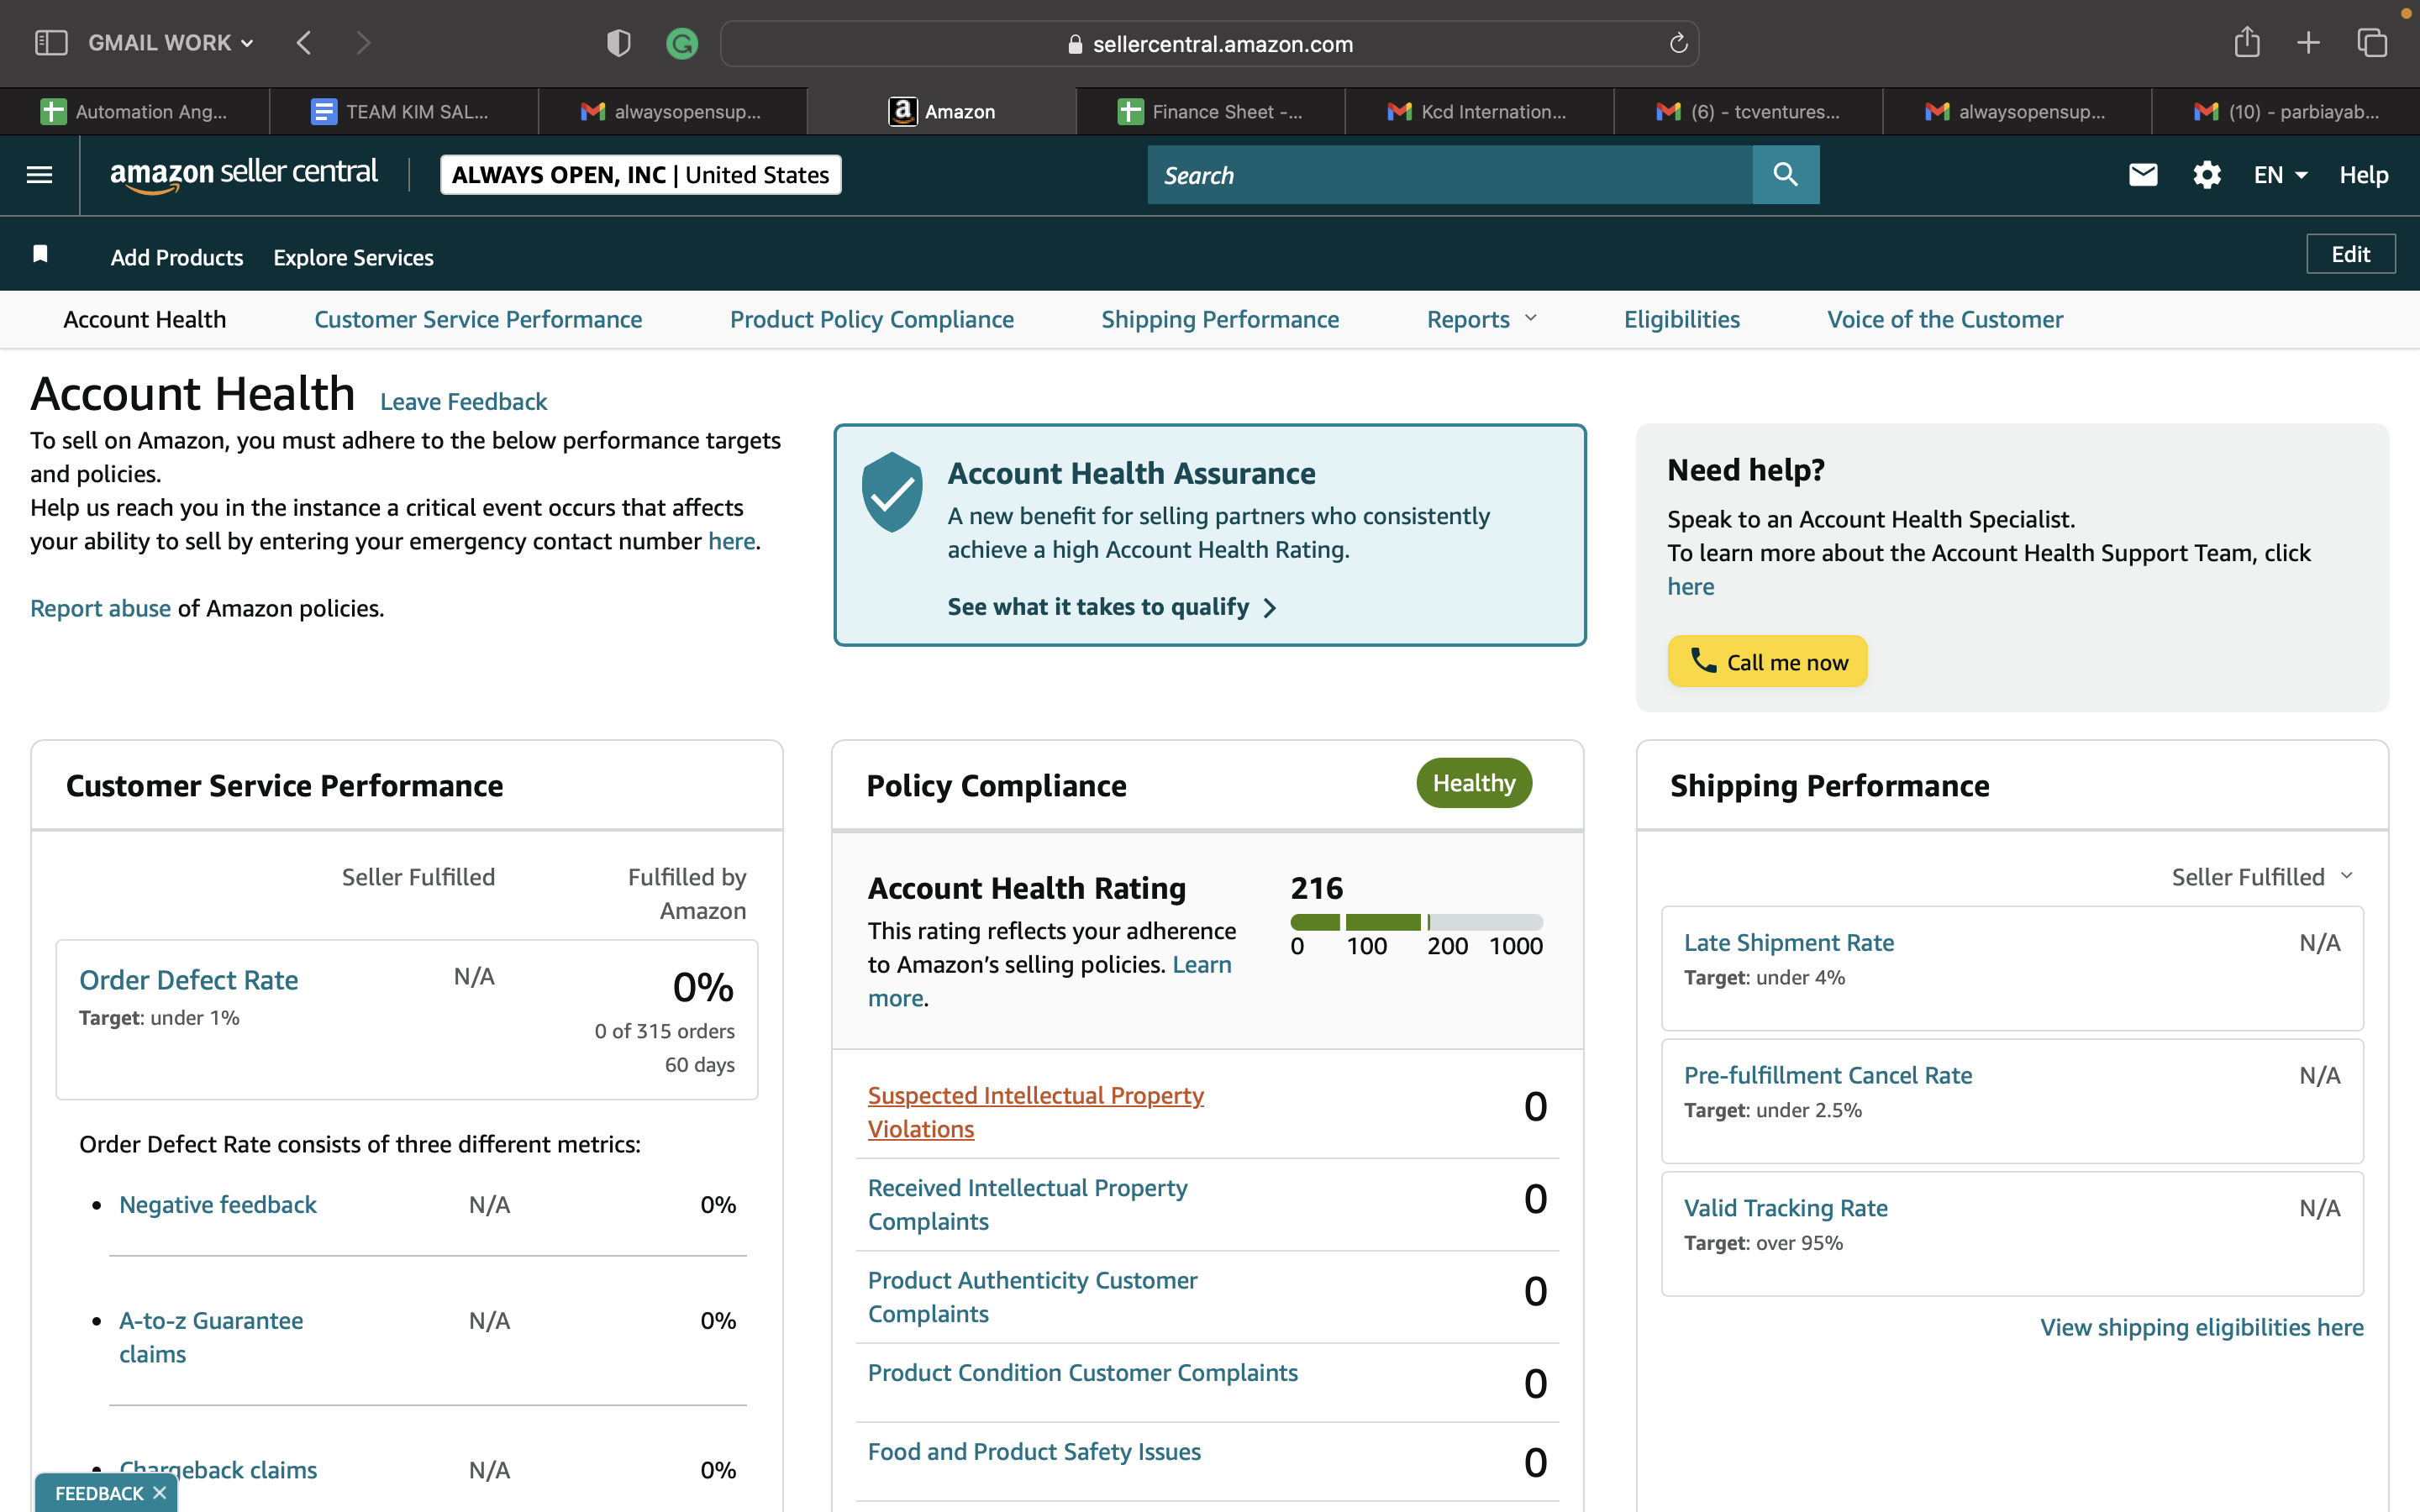Image resolution: width=2420 pixels, height=1512 pixels.
Task: Open Received Intellectual Property Complaints link
Action: pos(1028,1204)
